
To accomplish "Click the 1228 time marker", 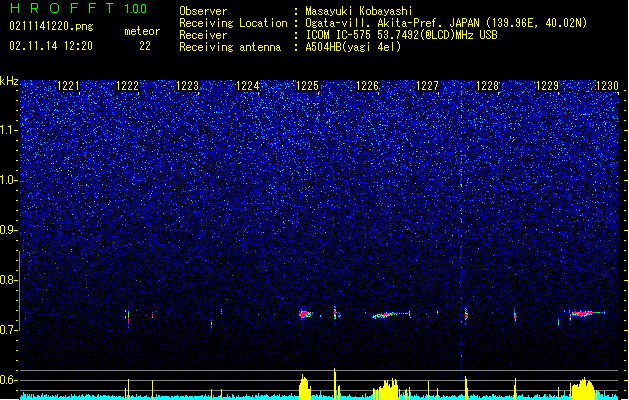I will coord(487,86).
